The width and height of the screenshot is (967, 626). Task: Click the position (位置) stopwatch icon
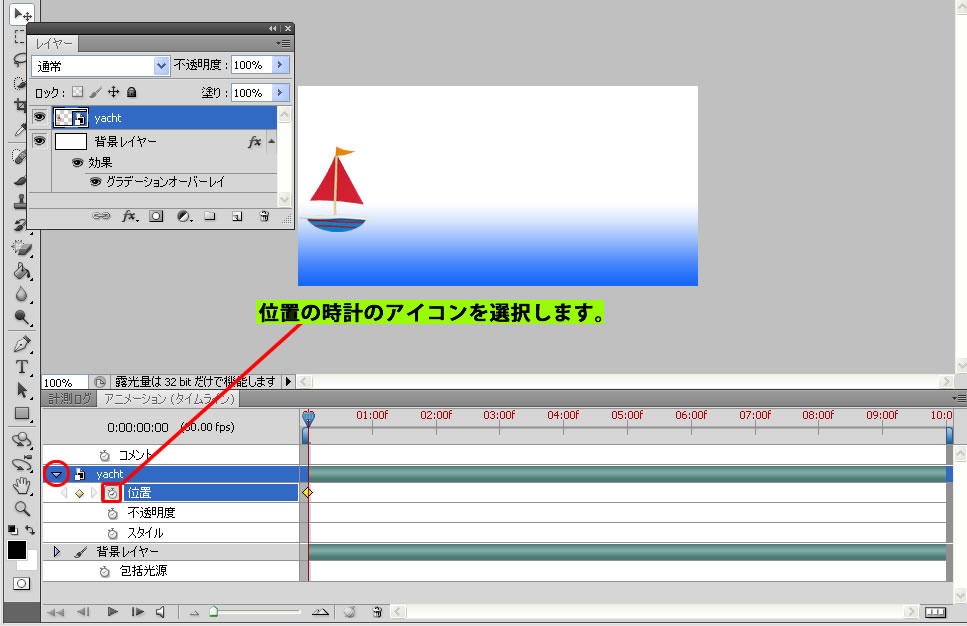pyautogui.click(x=112, y=493)
